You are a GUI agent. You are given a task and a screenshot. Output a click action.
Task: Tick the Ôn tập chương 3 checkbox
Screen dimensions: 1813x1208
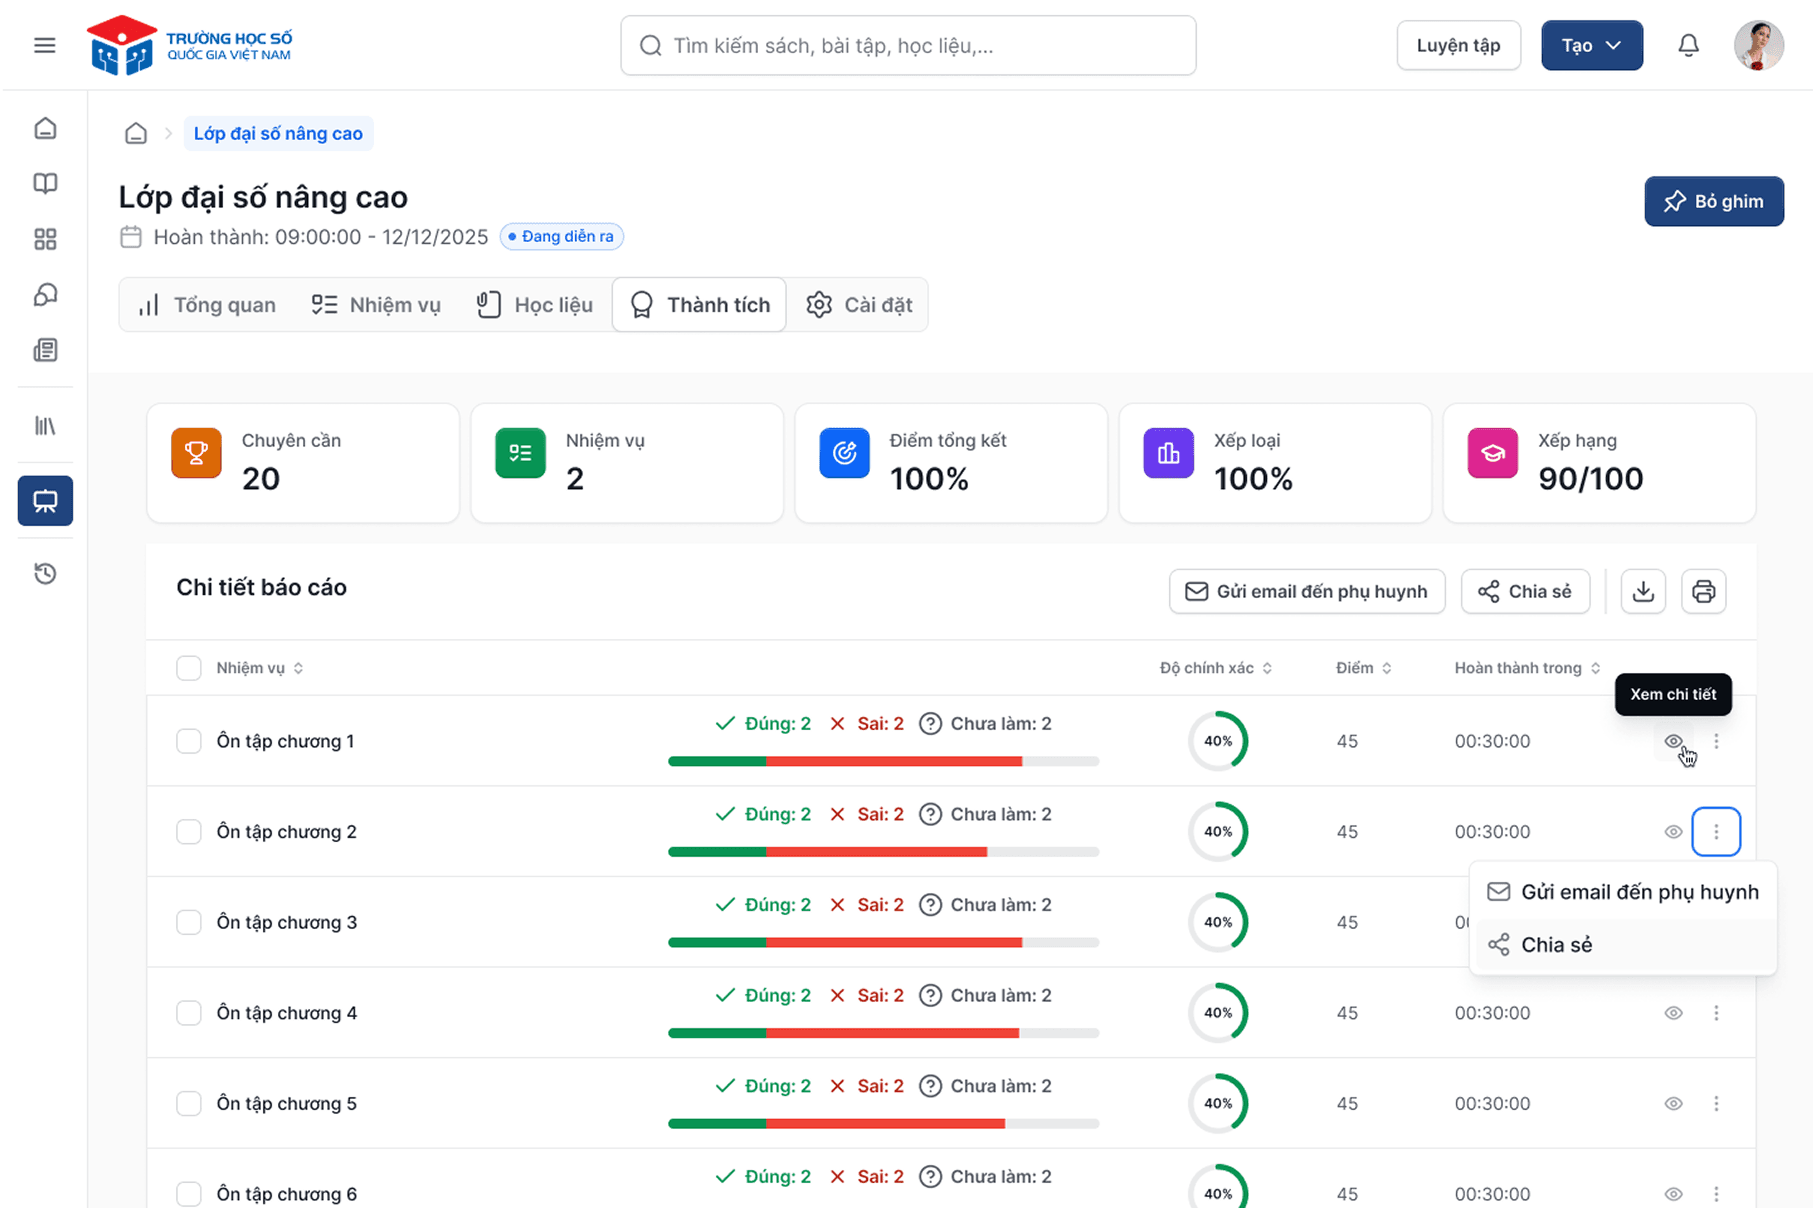(189, 922)
